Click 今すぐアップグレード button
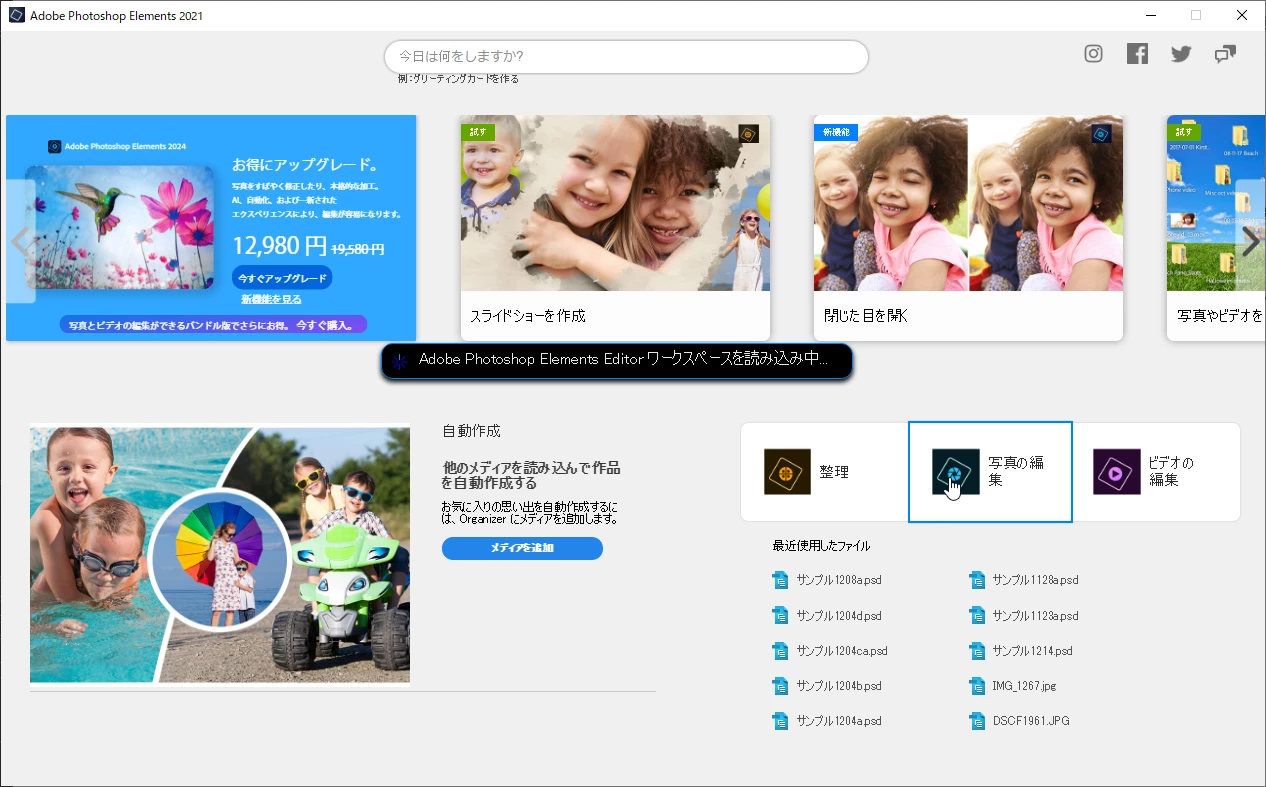This screenshot has height=787, width=1266. pos(282,277)
